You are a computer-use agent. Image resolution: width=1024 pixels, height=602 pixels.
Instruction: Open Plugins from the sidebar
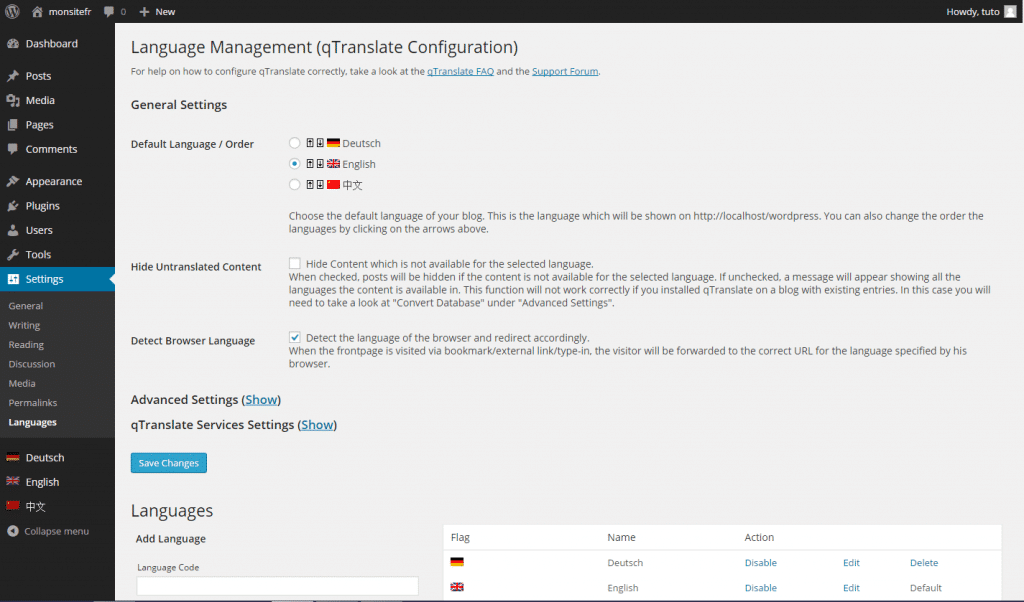(42, 206)
